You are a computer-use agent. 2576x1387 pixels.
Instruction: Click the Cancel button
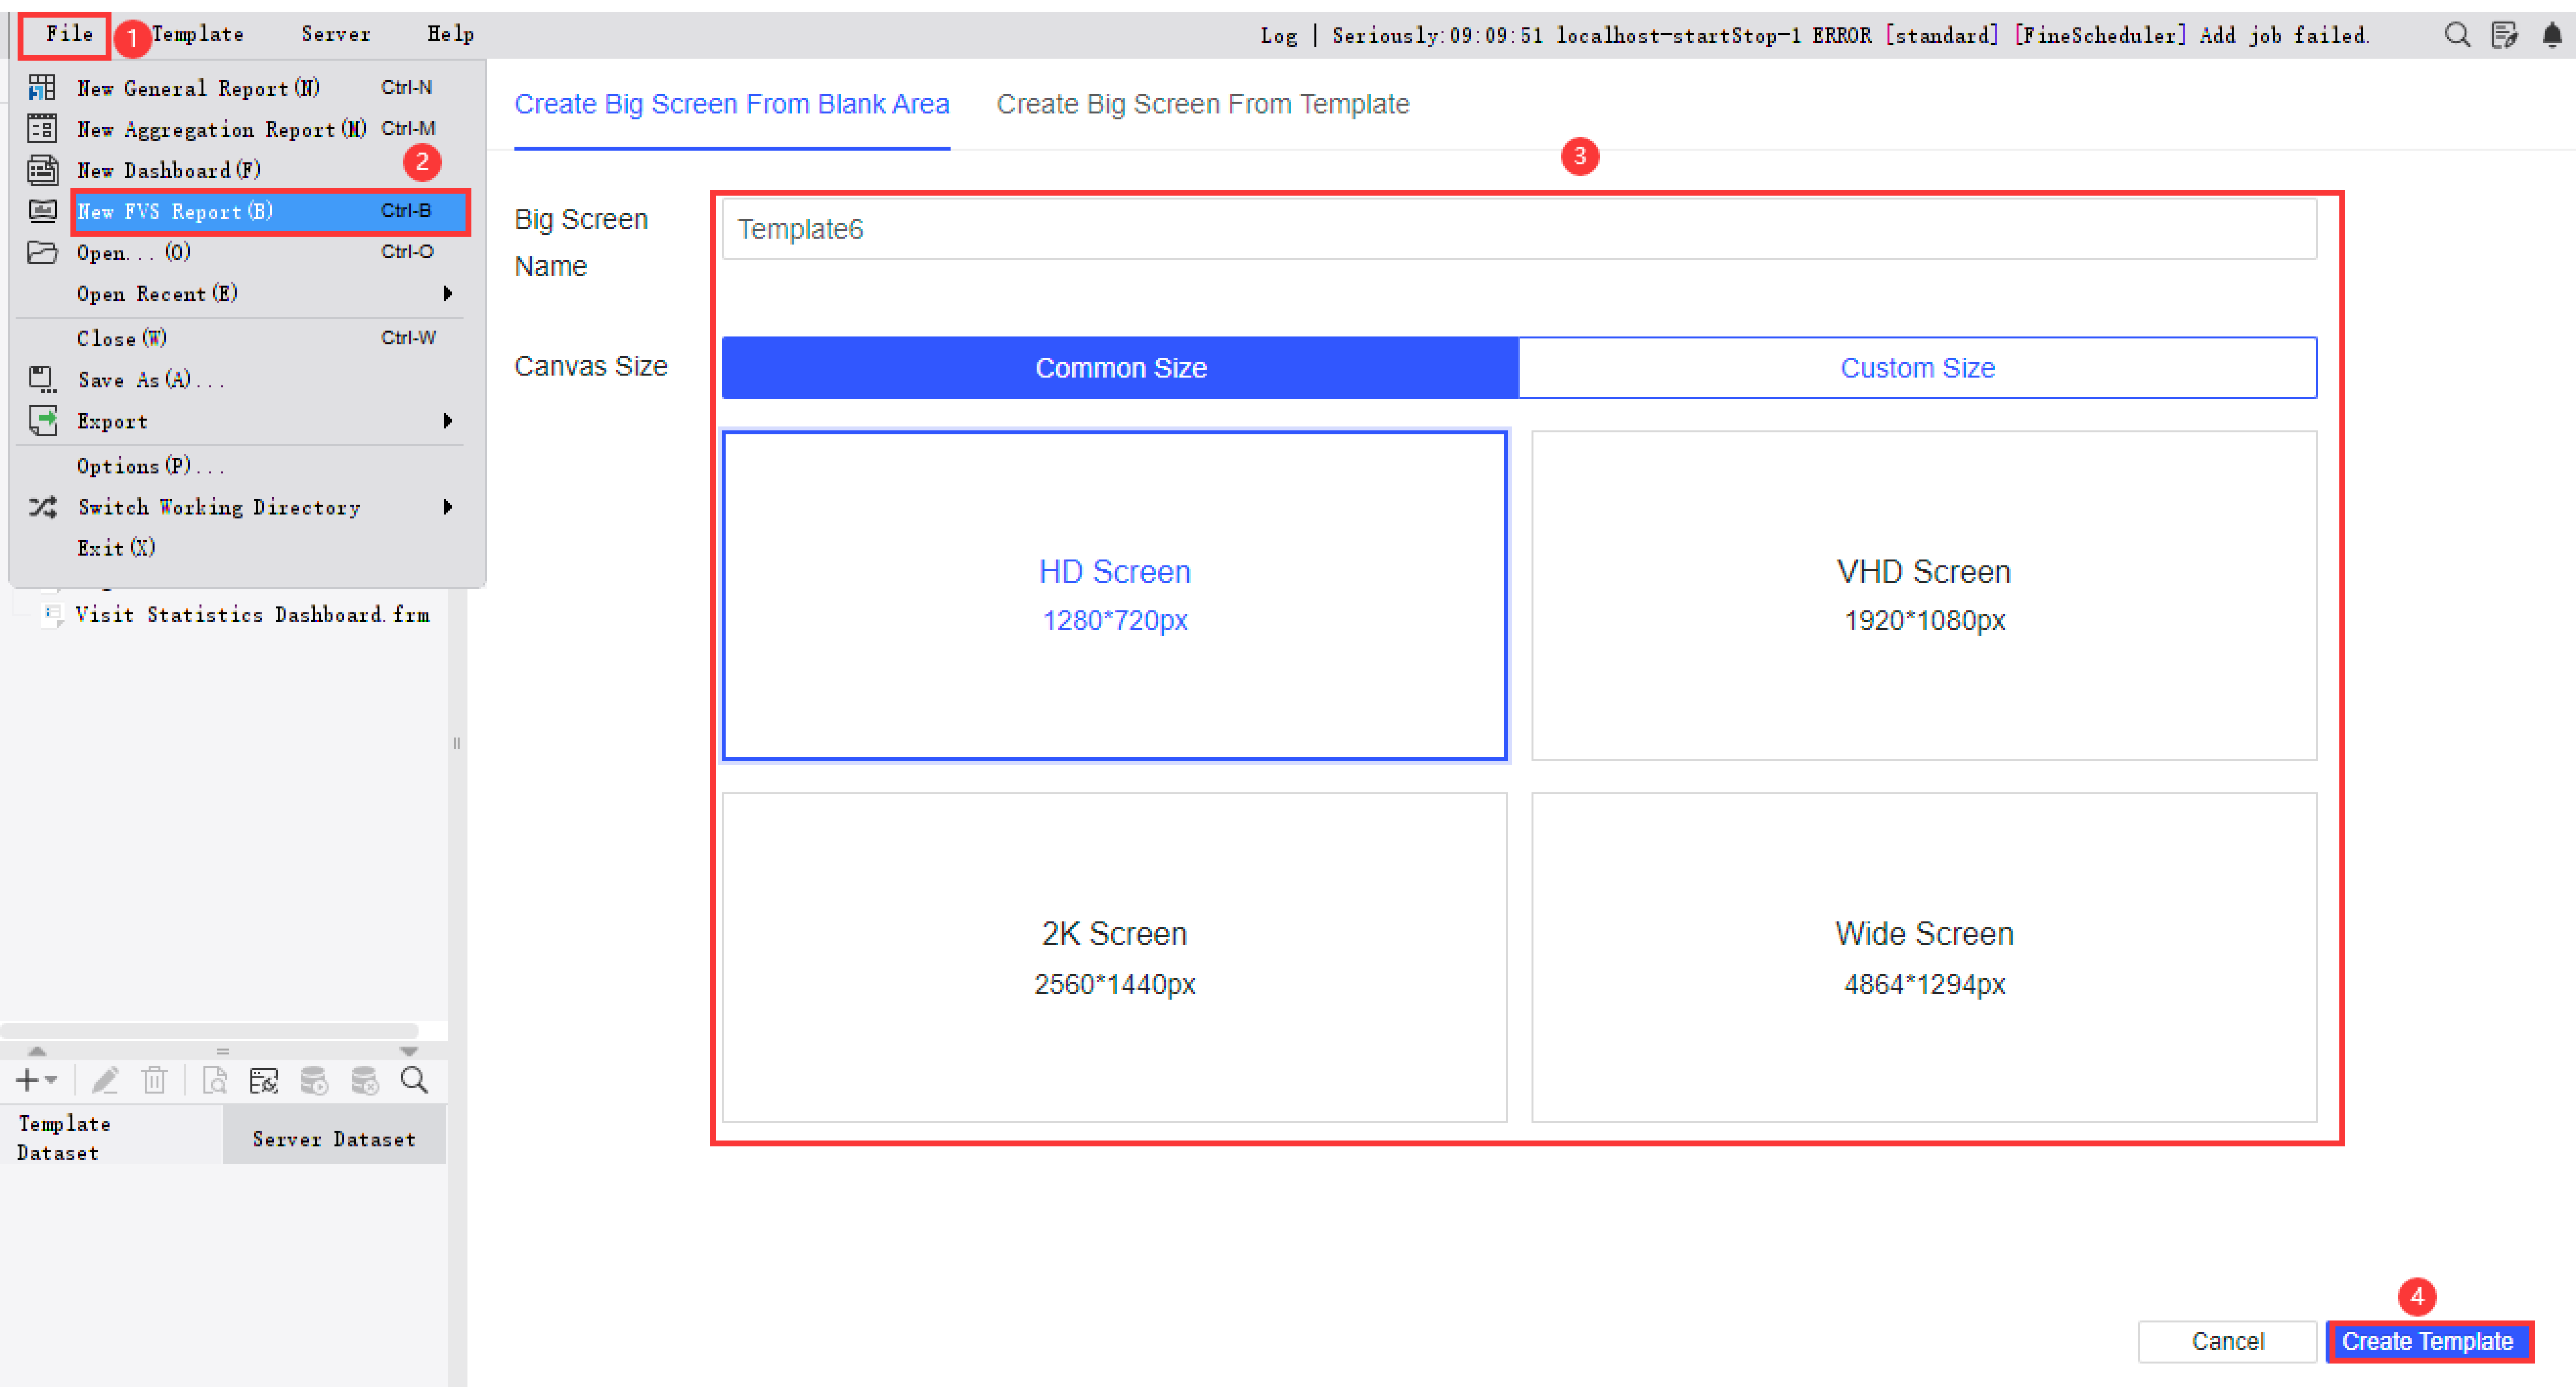(2227, 1341)
